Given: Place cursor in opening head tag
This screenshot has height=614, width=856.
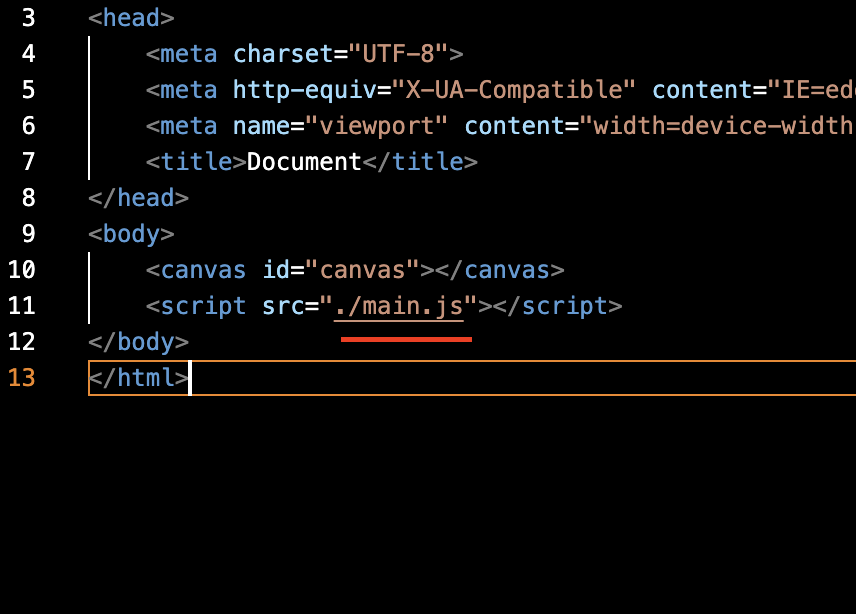Looking at the screenshot, I should [132, 18].
